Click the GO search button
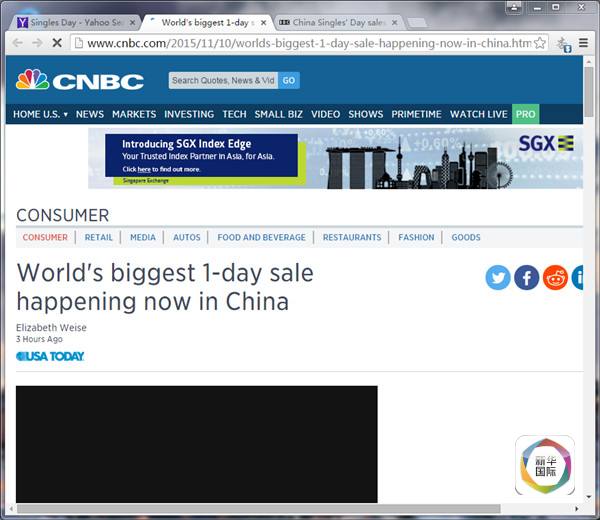The image size is (600, 520). [289, 80]
